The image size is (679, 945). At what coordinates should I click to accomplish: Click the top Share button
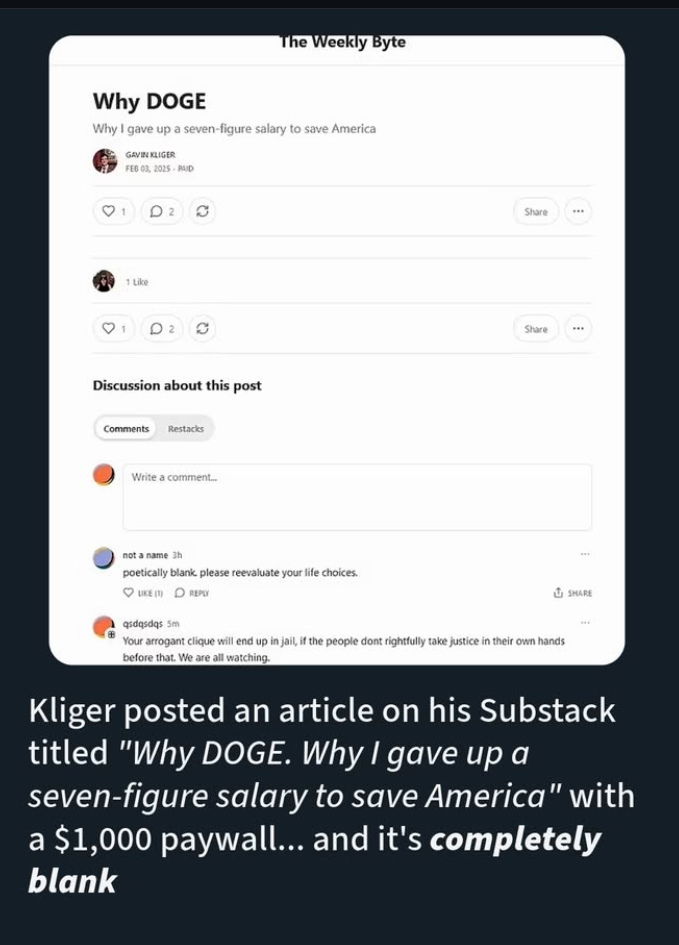pos(536,211)
